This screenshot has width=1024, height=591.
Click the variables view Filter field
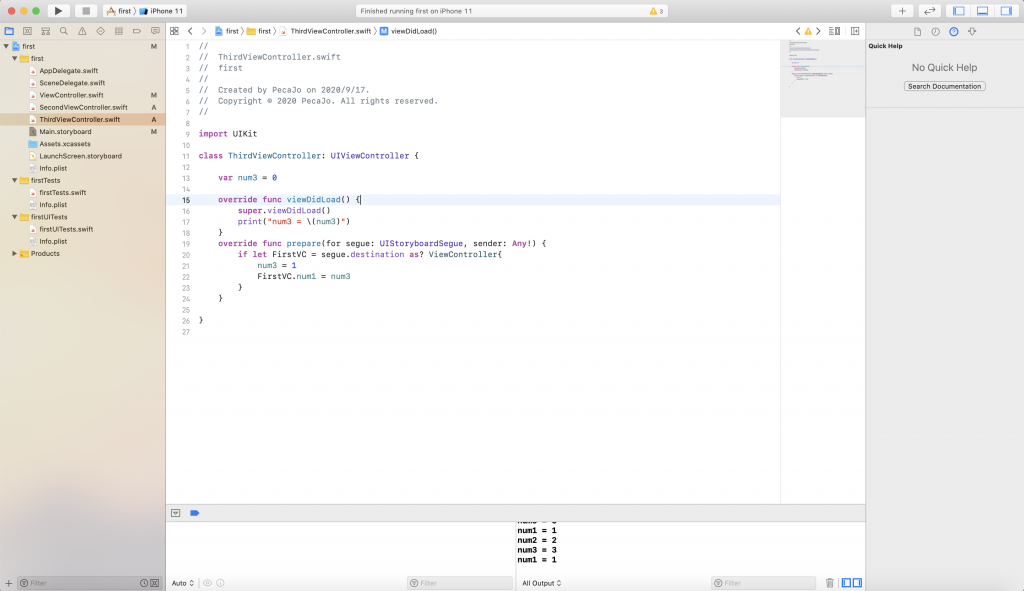[x=460, y=583]
